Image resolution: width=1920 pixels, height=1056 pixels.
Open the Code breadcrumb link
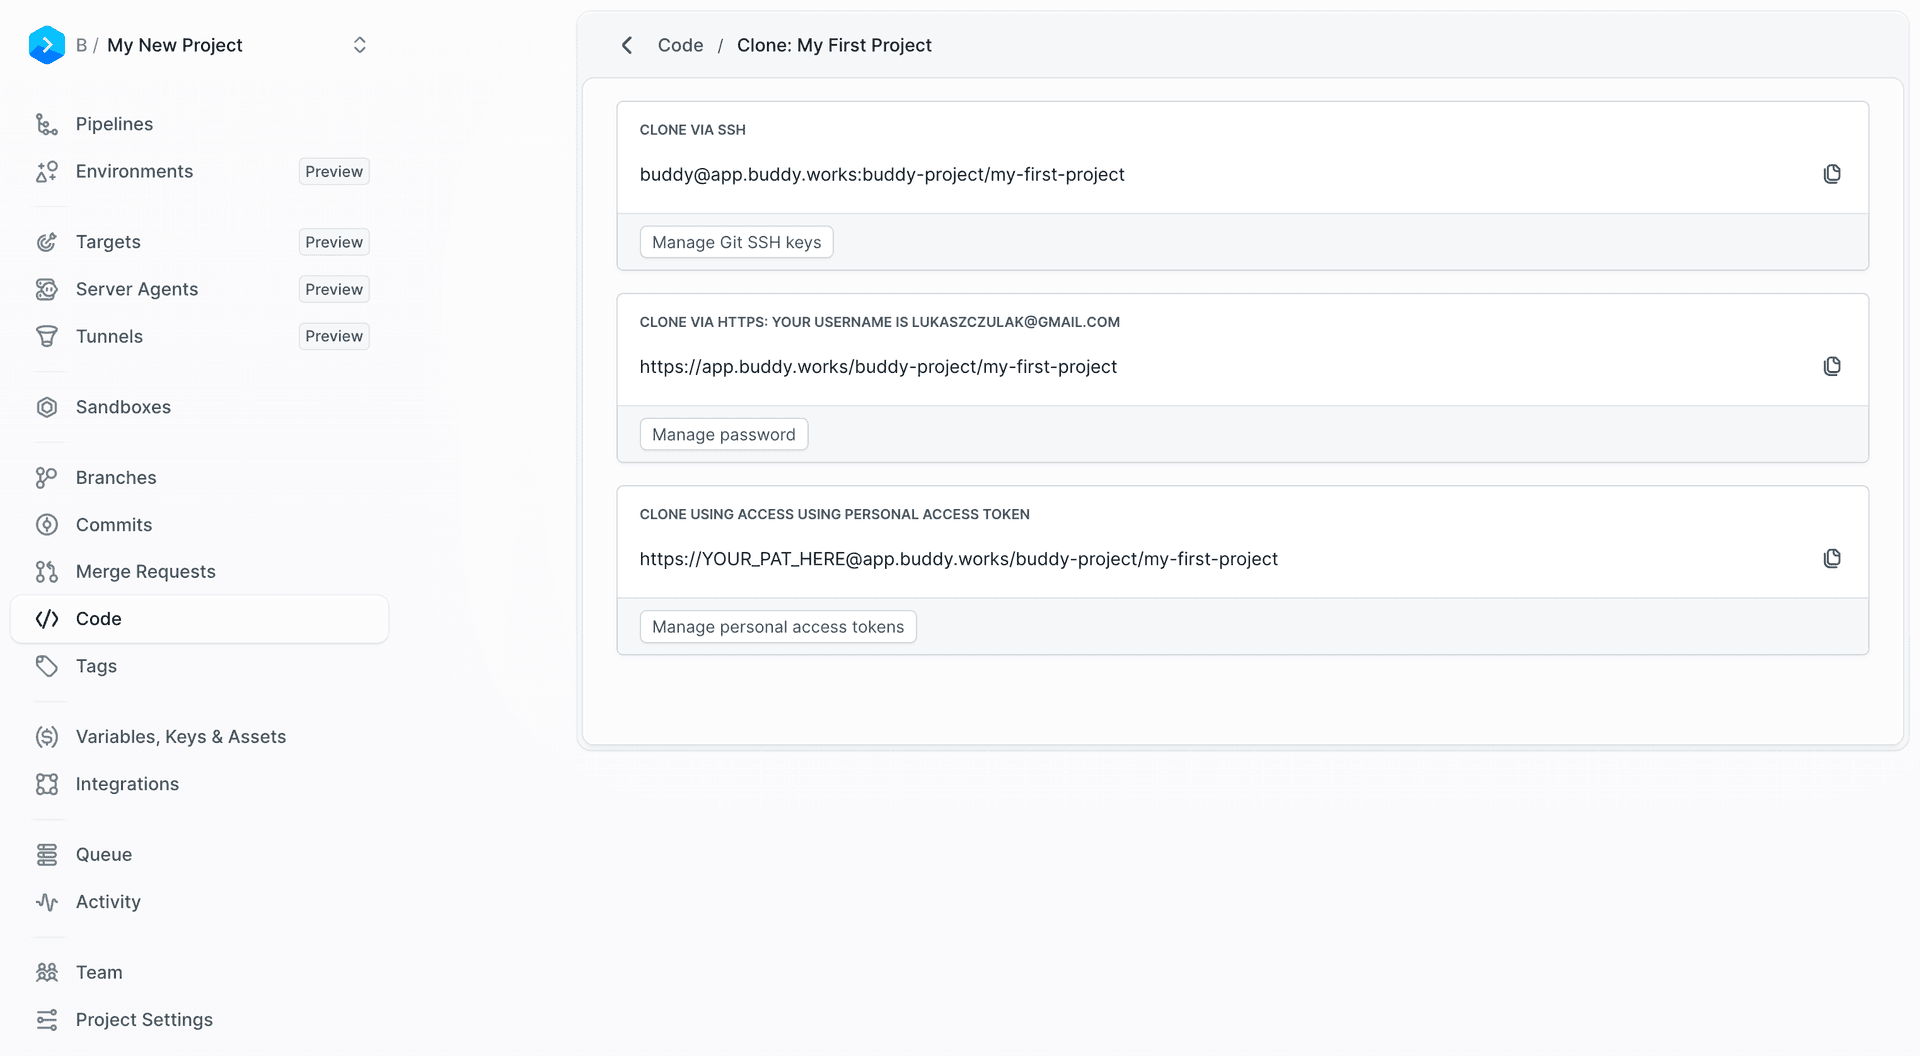pos(680,45)
